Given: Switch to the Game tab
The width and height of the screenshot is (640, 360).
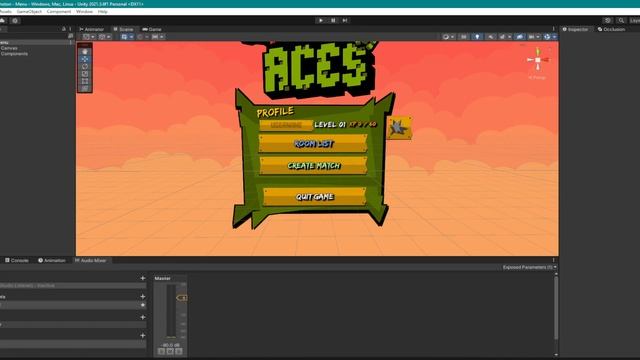Looking at the screenshot, I should [x=152, y=29].
